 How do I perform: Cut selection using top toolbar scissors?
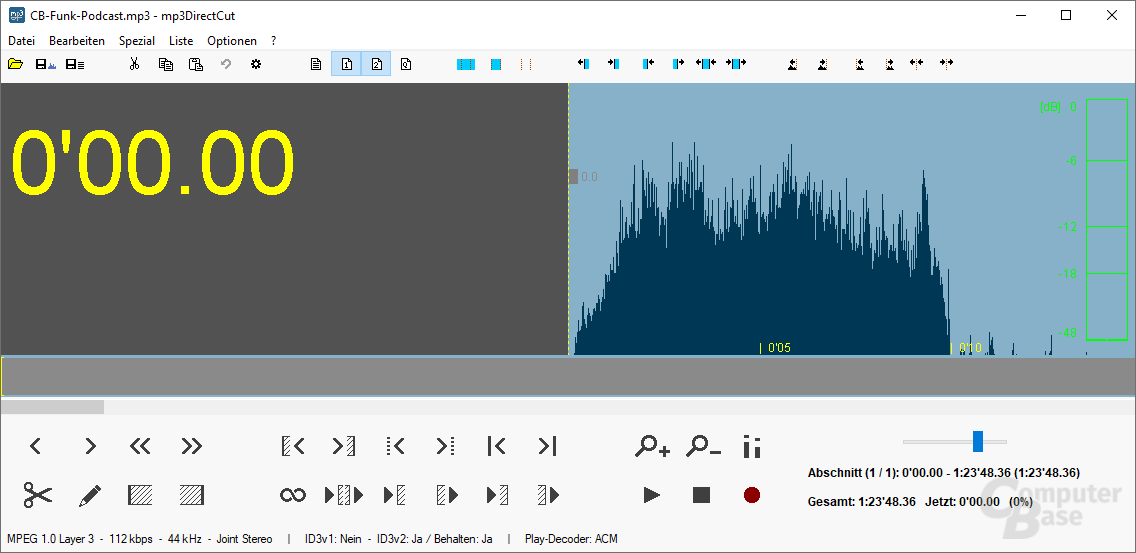point(134,65)
